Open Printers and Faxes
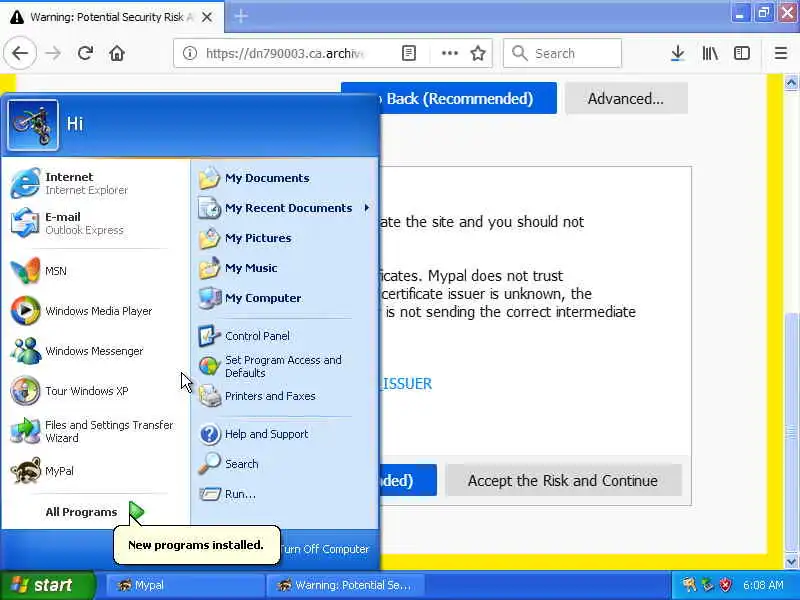This screenshot has width=800, height=600. [x=285, y=396]
